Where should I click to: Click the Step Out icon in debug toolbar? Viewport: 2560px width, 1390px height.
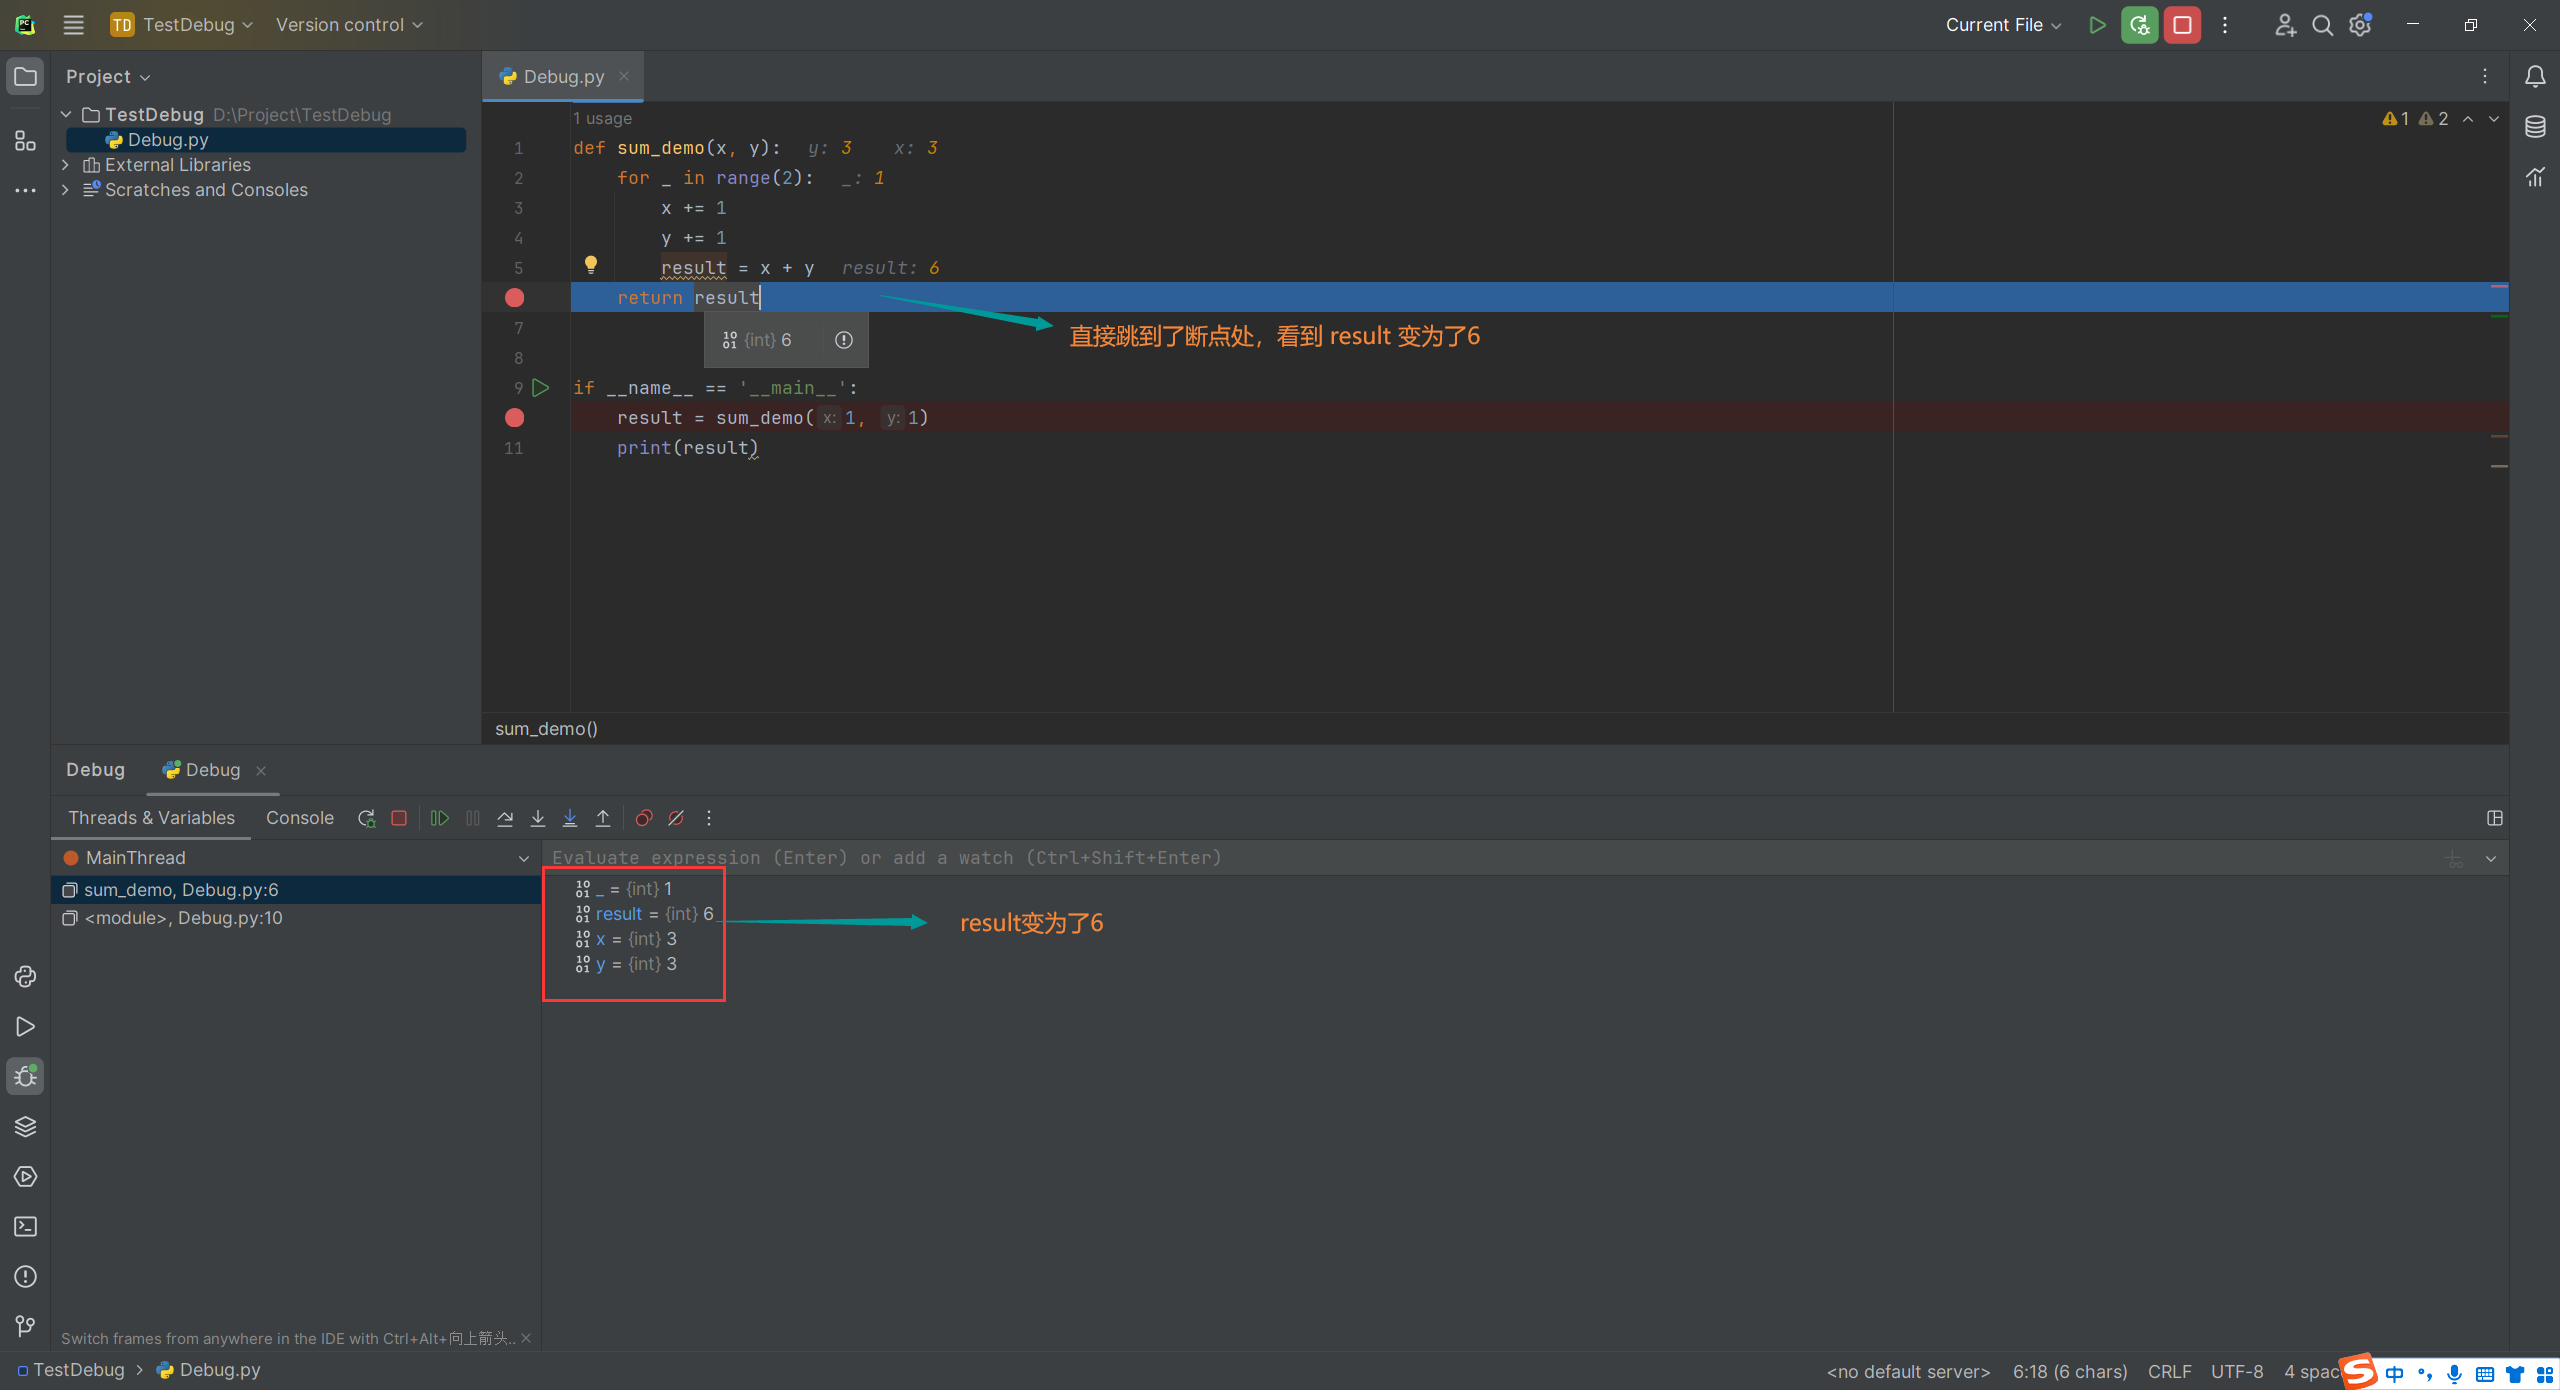click(x=599, y=818)
